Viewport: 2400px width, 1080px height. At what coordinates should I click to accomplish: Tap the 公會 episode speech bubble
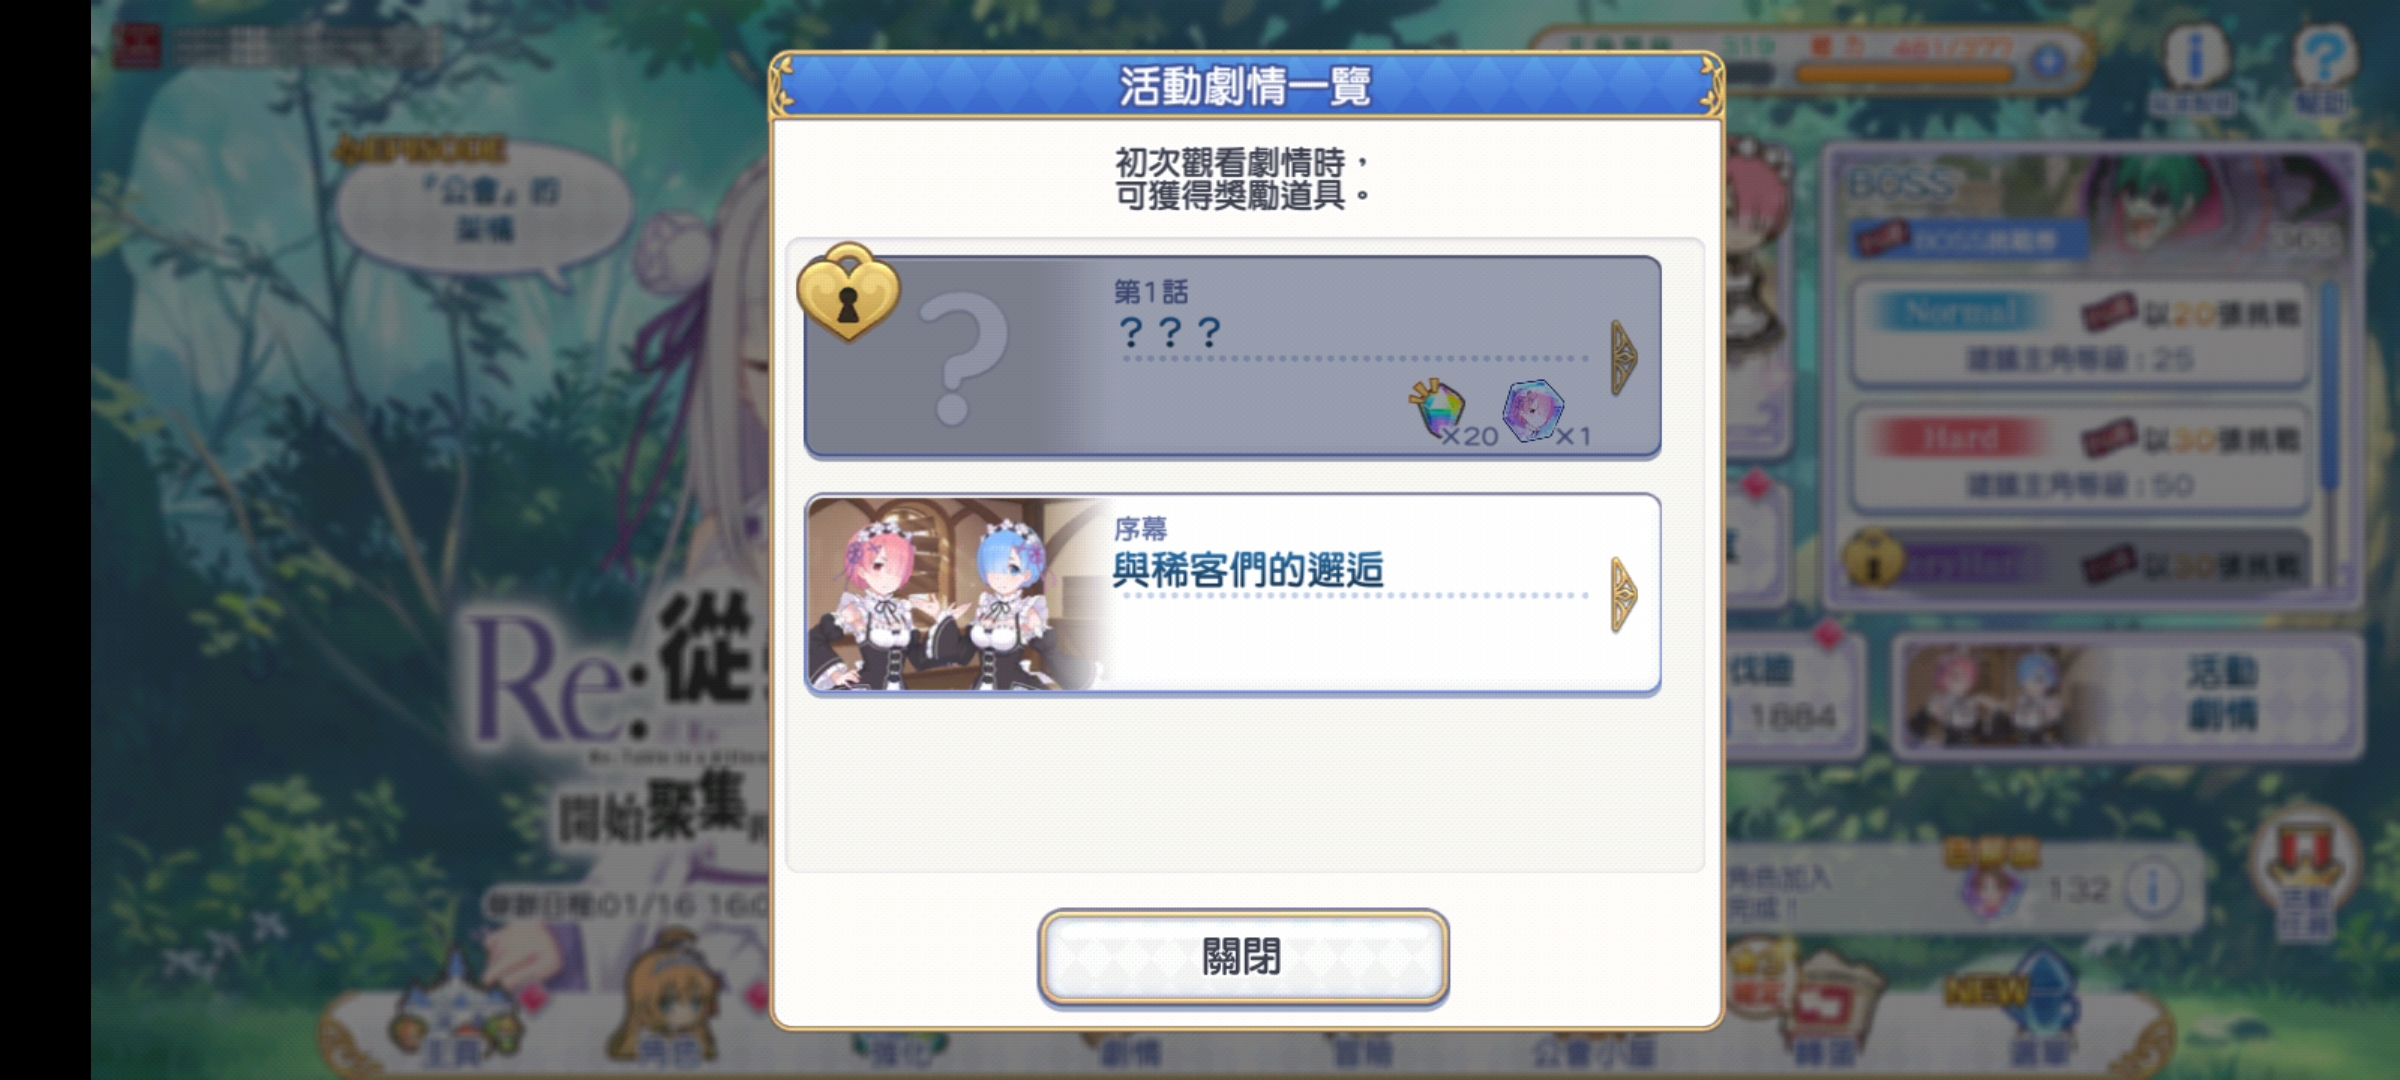(485, 212)
